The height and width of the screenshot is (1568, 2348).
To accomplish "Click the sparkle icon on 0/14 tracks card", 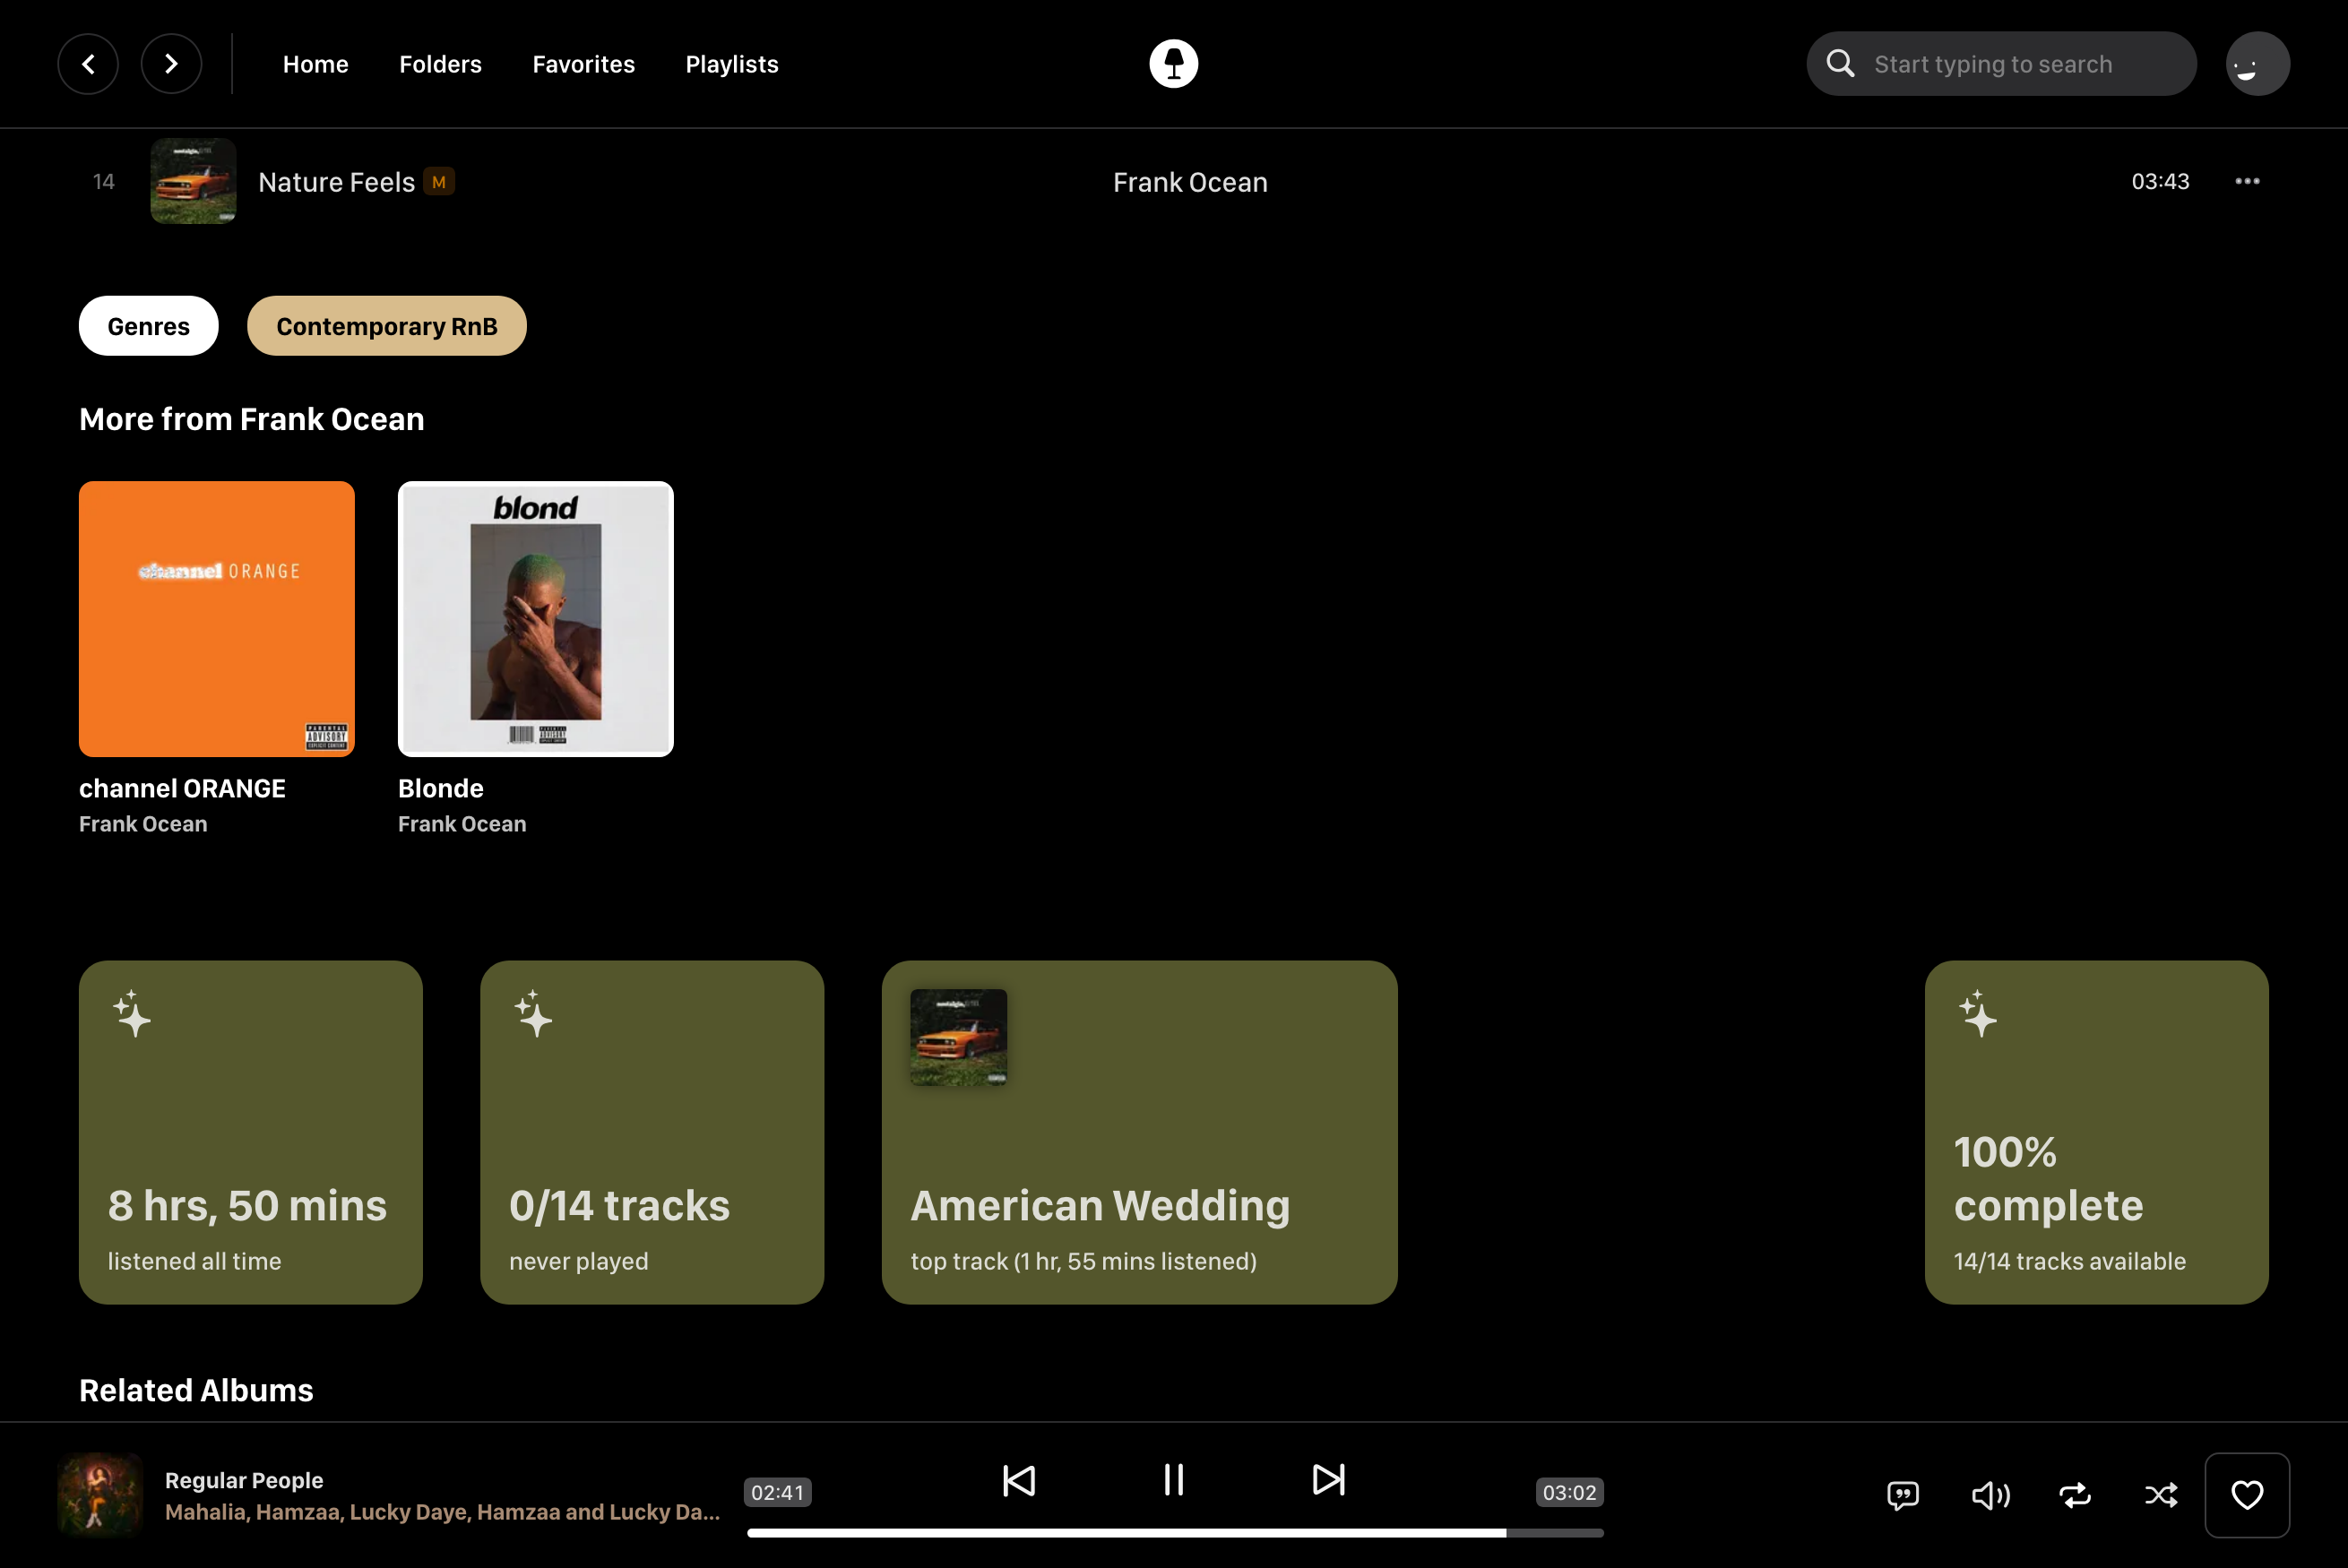I will coord(533,1014).
